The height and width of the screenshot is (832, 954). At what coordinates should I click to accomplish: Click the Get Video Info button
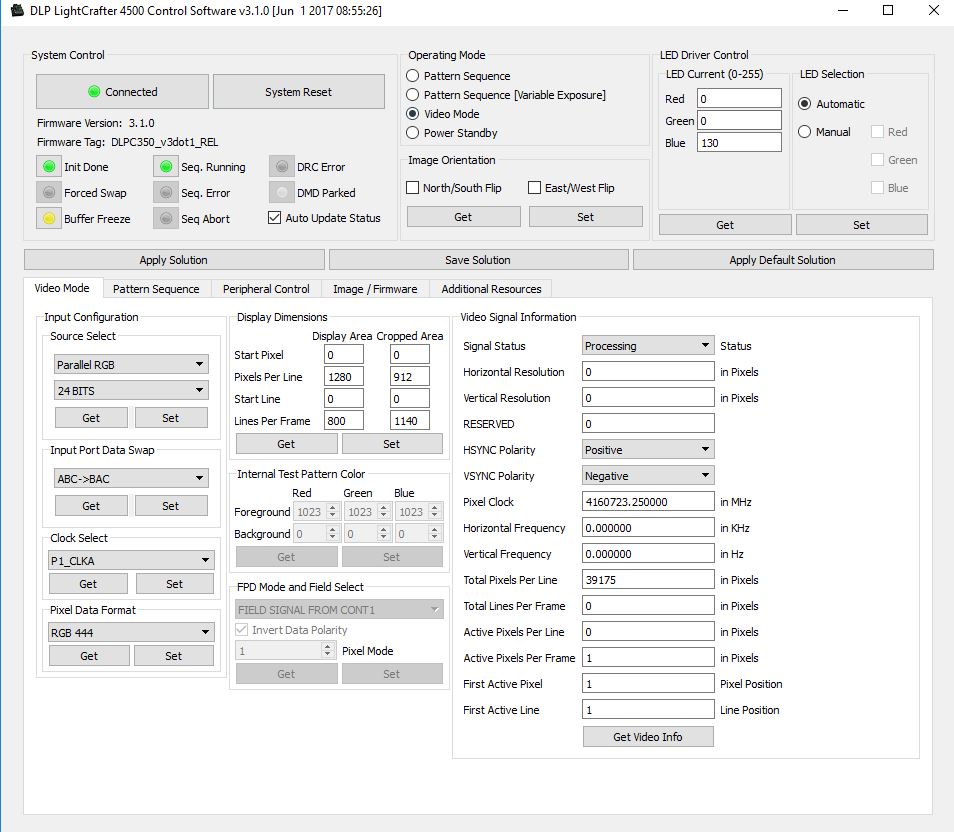pyautogui.click(x=647, y=736)
